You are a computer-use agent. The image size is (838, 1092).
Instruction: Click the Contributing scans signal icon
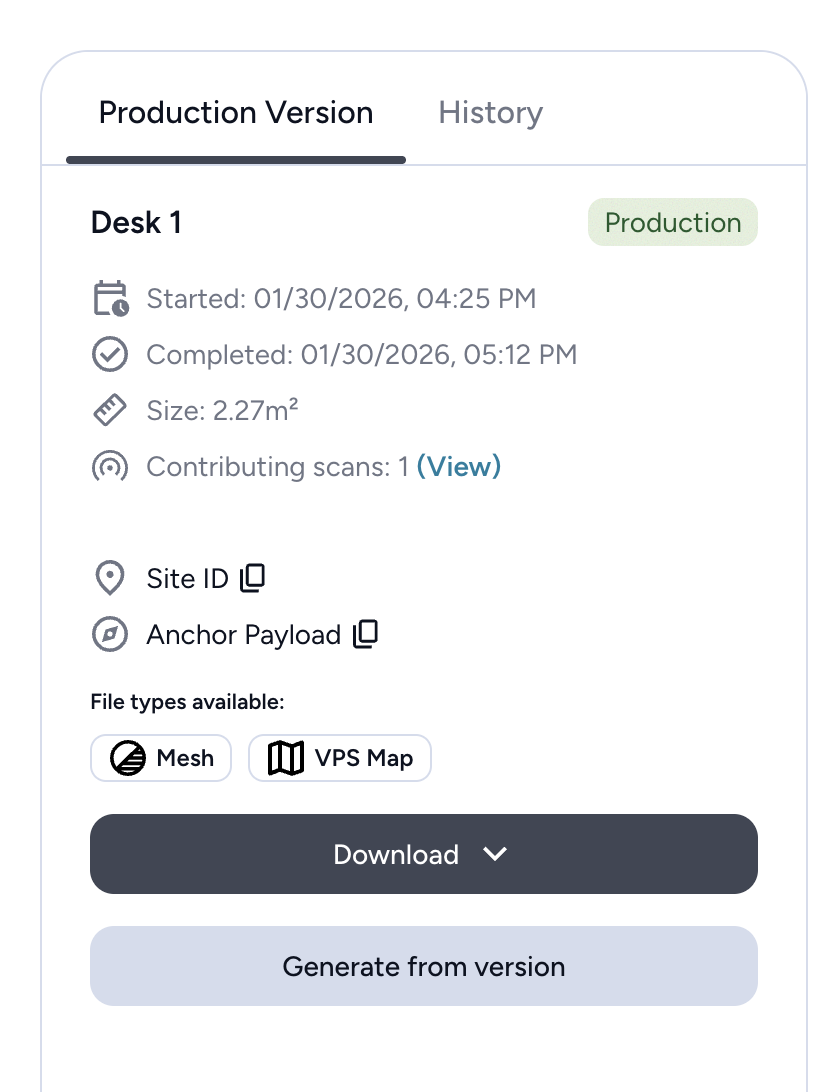pos(109,467)
